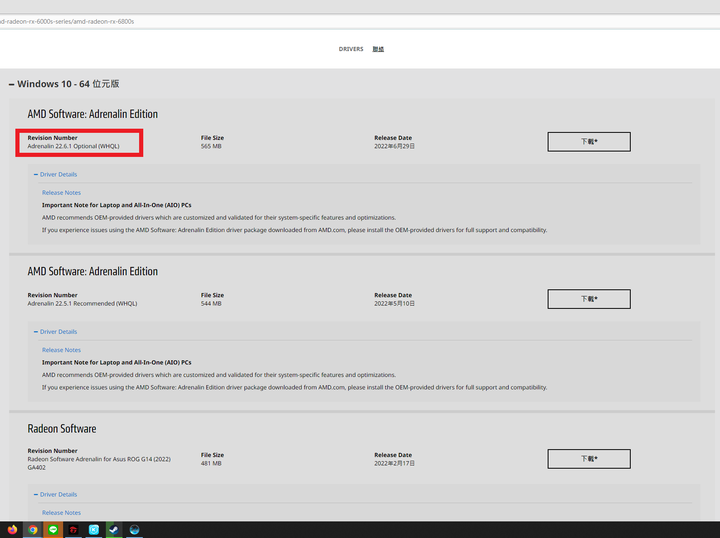Download the 481 MB Radeon Software driver
The width and height of the screenshot is (720, 538).
589,459
